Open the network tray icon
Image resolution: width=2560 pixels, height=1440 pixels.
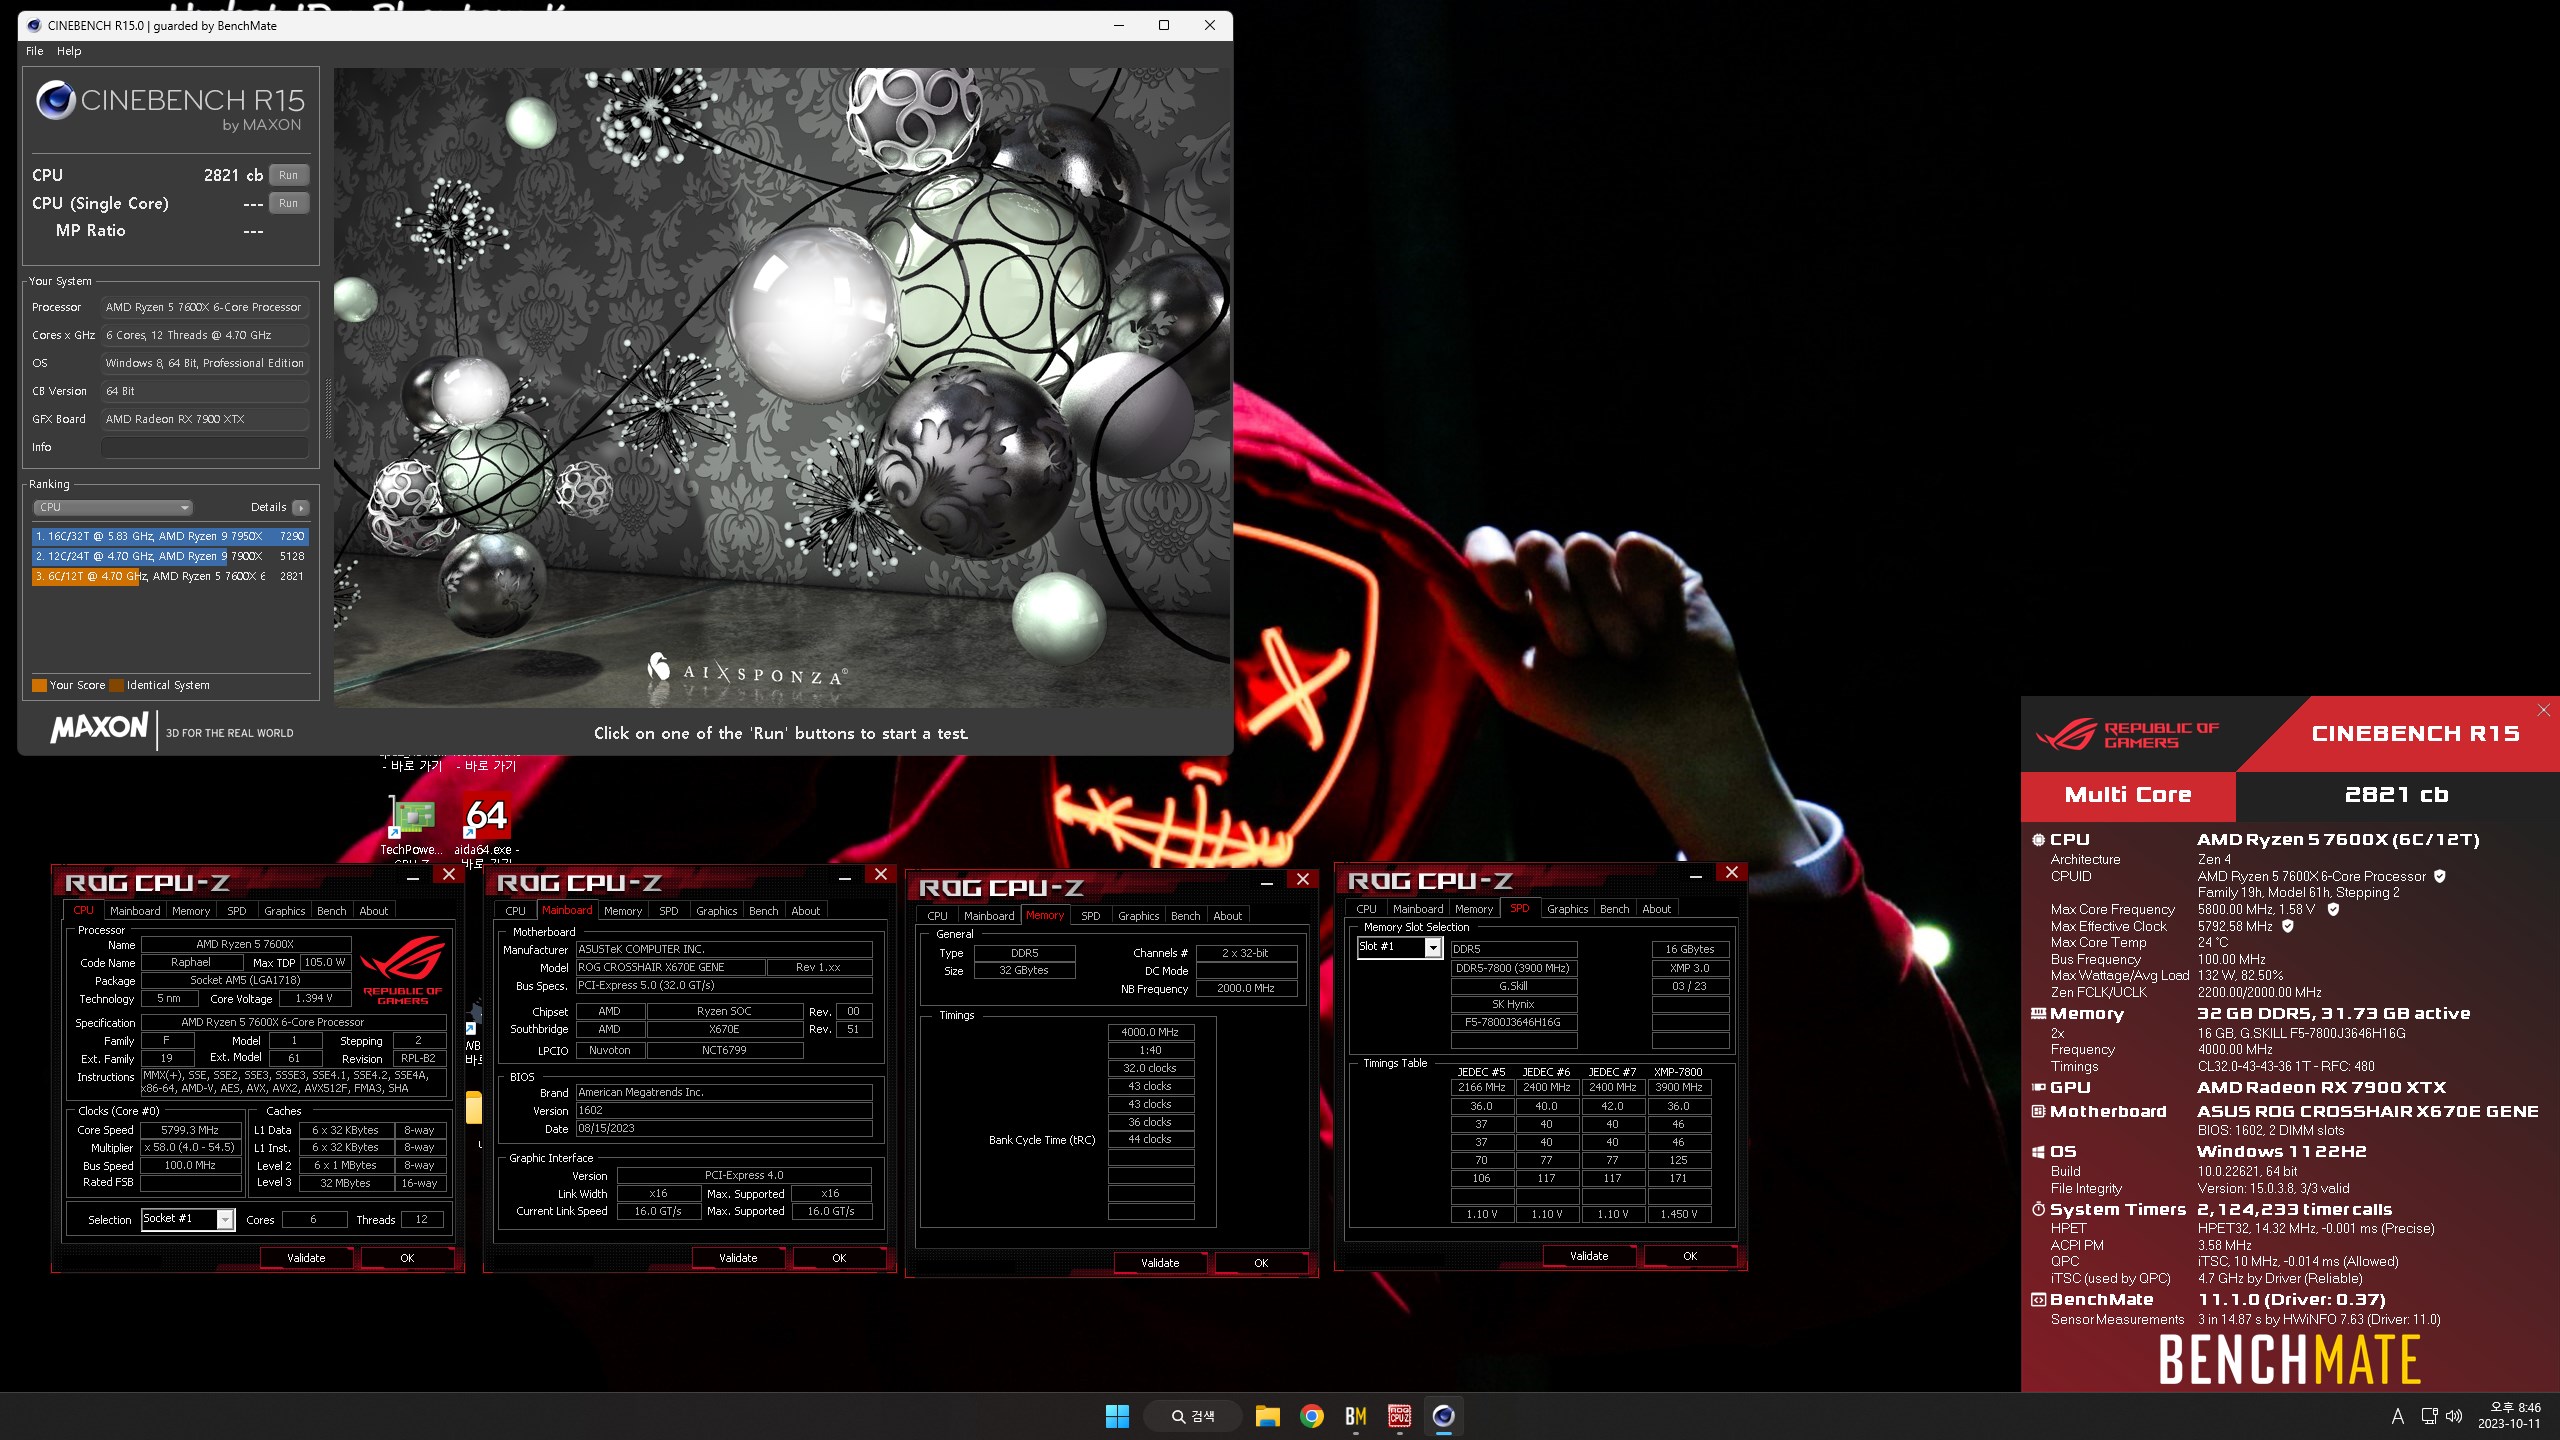pyautogui.click(x=2429, y=1416)
